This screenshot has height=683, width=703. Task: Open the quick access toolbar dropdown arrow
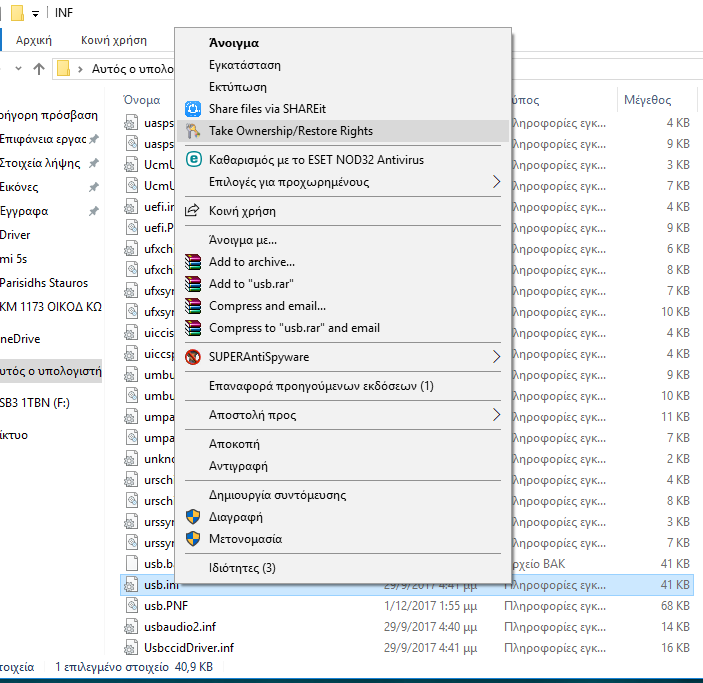pos(36,14)
